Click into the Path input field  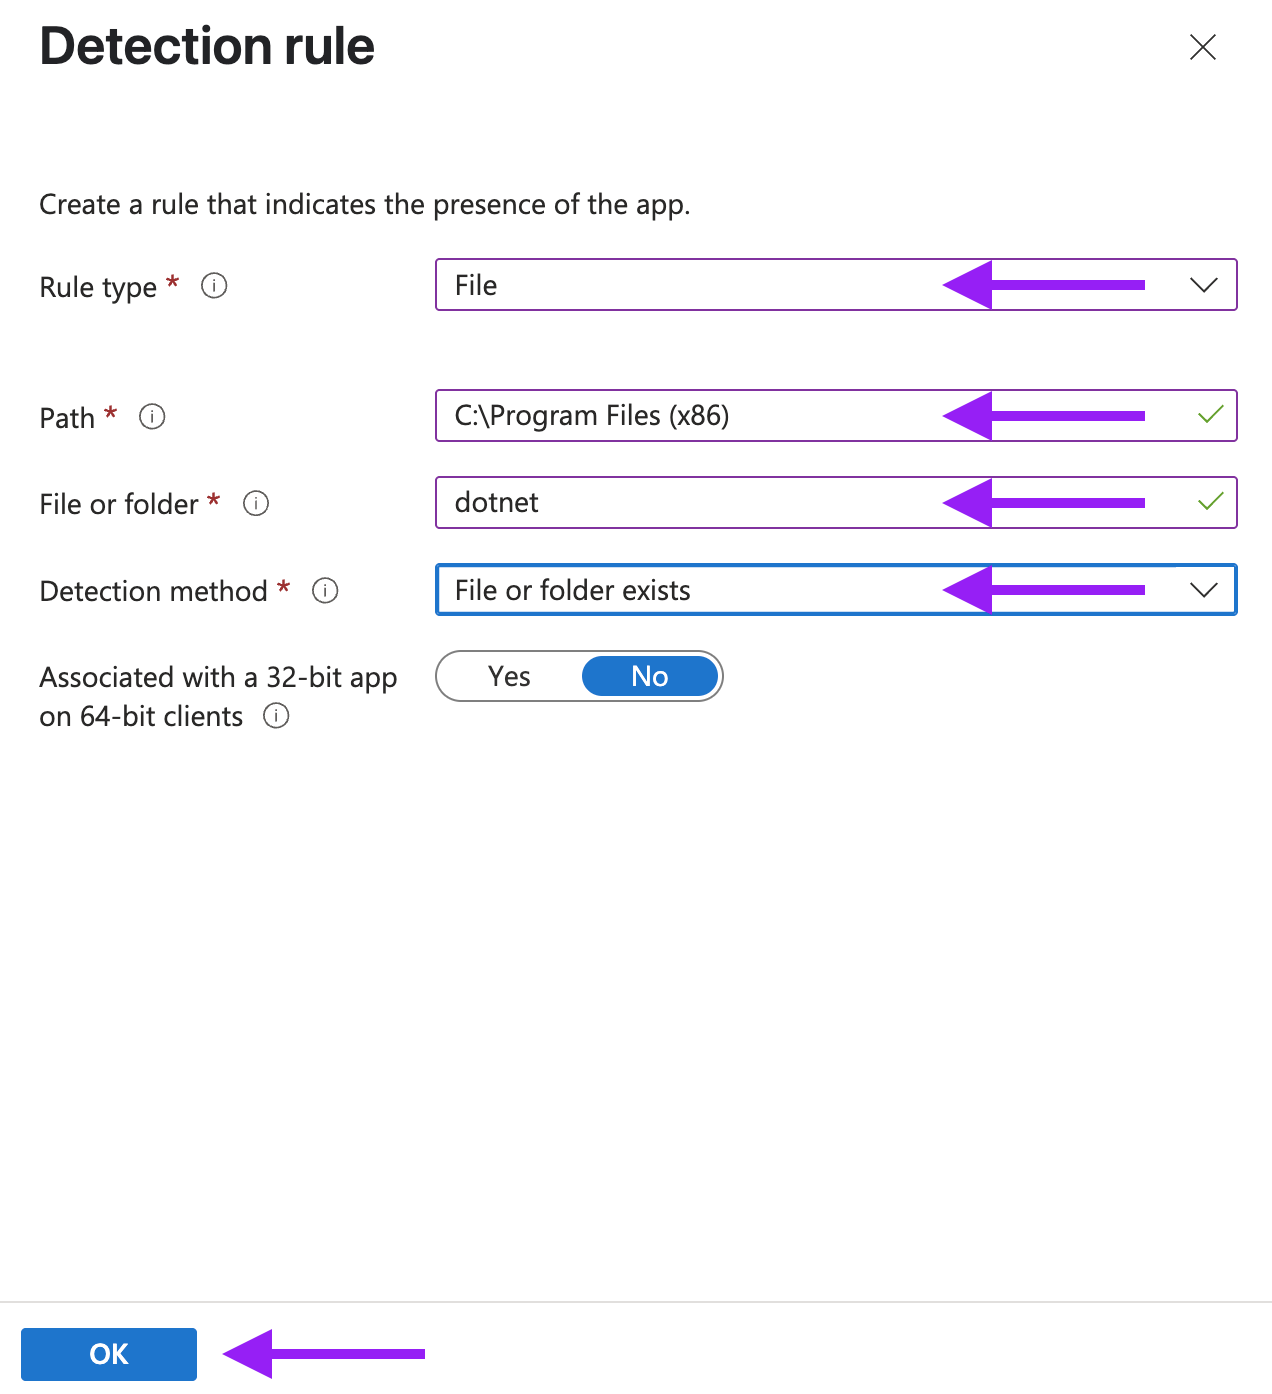pos(836,415)
